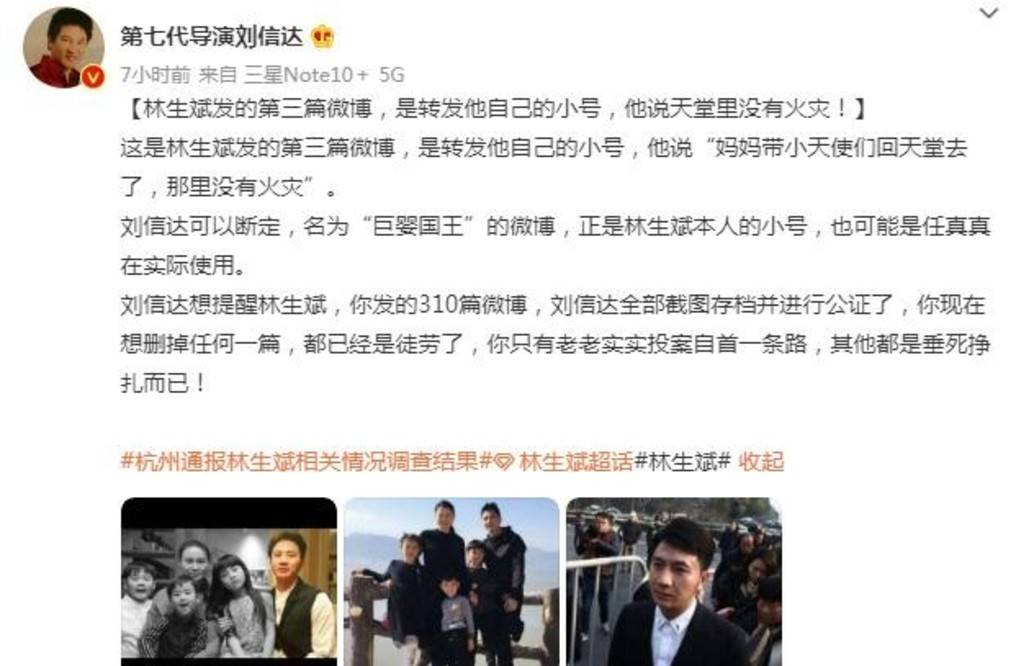Click the last line 扎而已！
This screenshot has width=1016, height=666.
point(163,383)
